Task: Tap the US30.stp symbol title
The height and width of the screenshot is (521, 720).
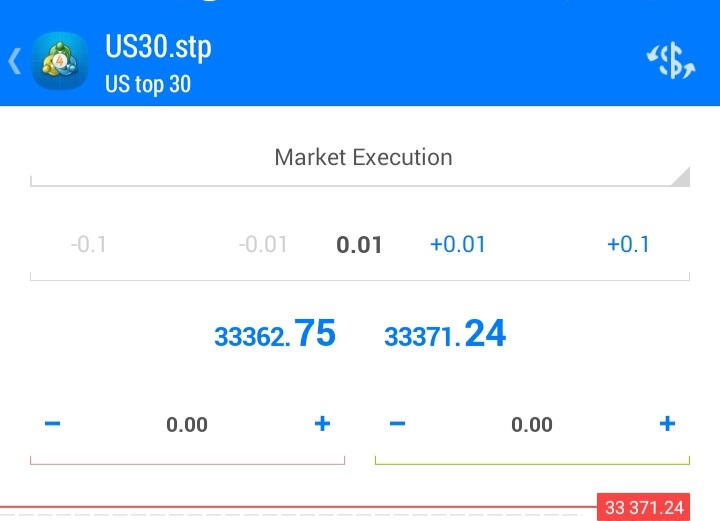Action: tap(158, 47)
